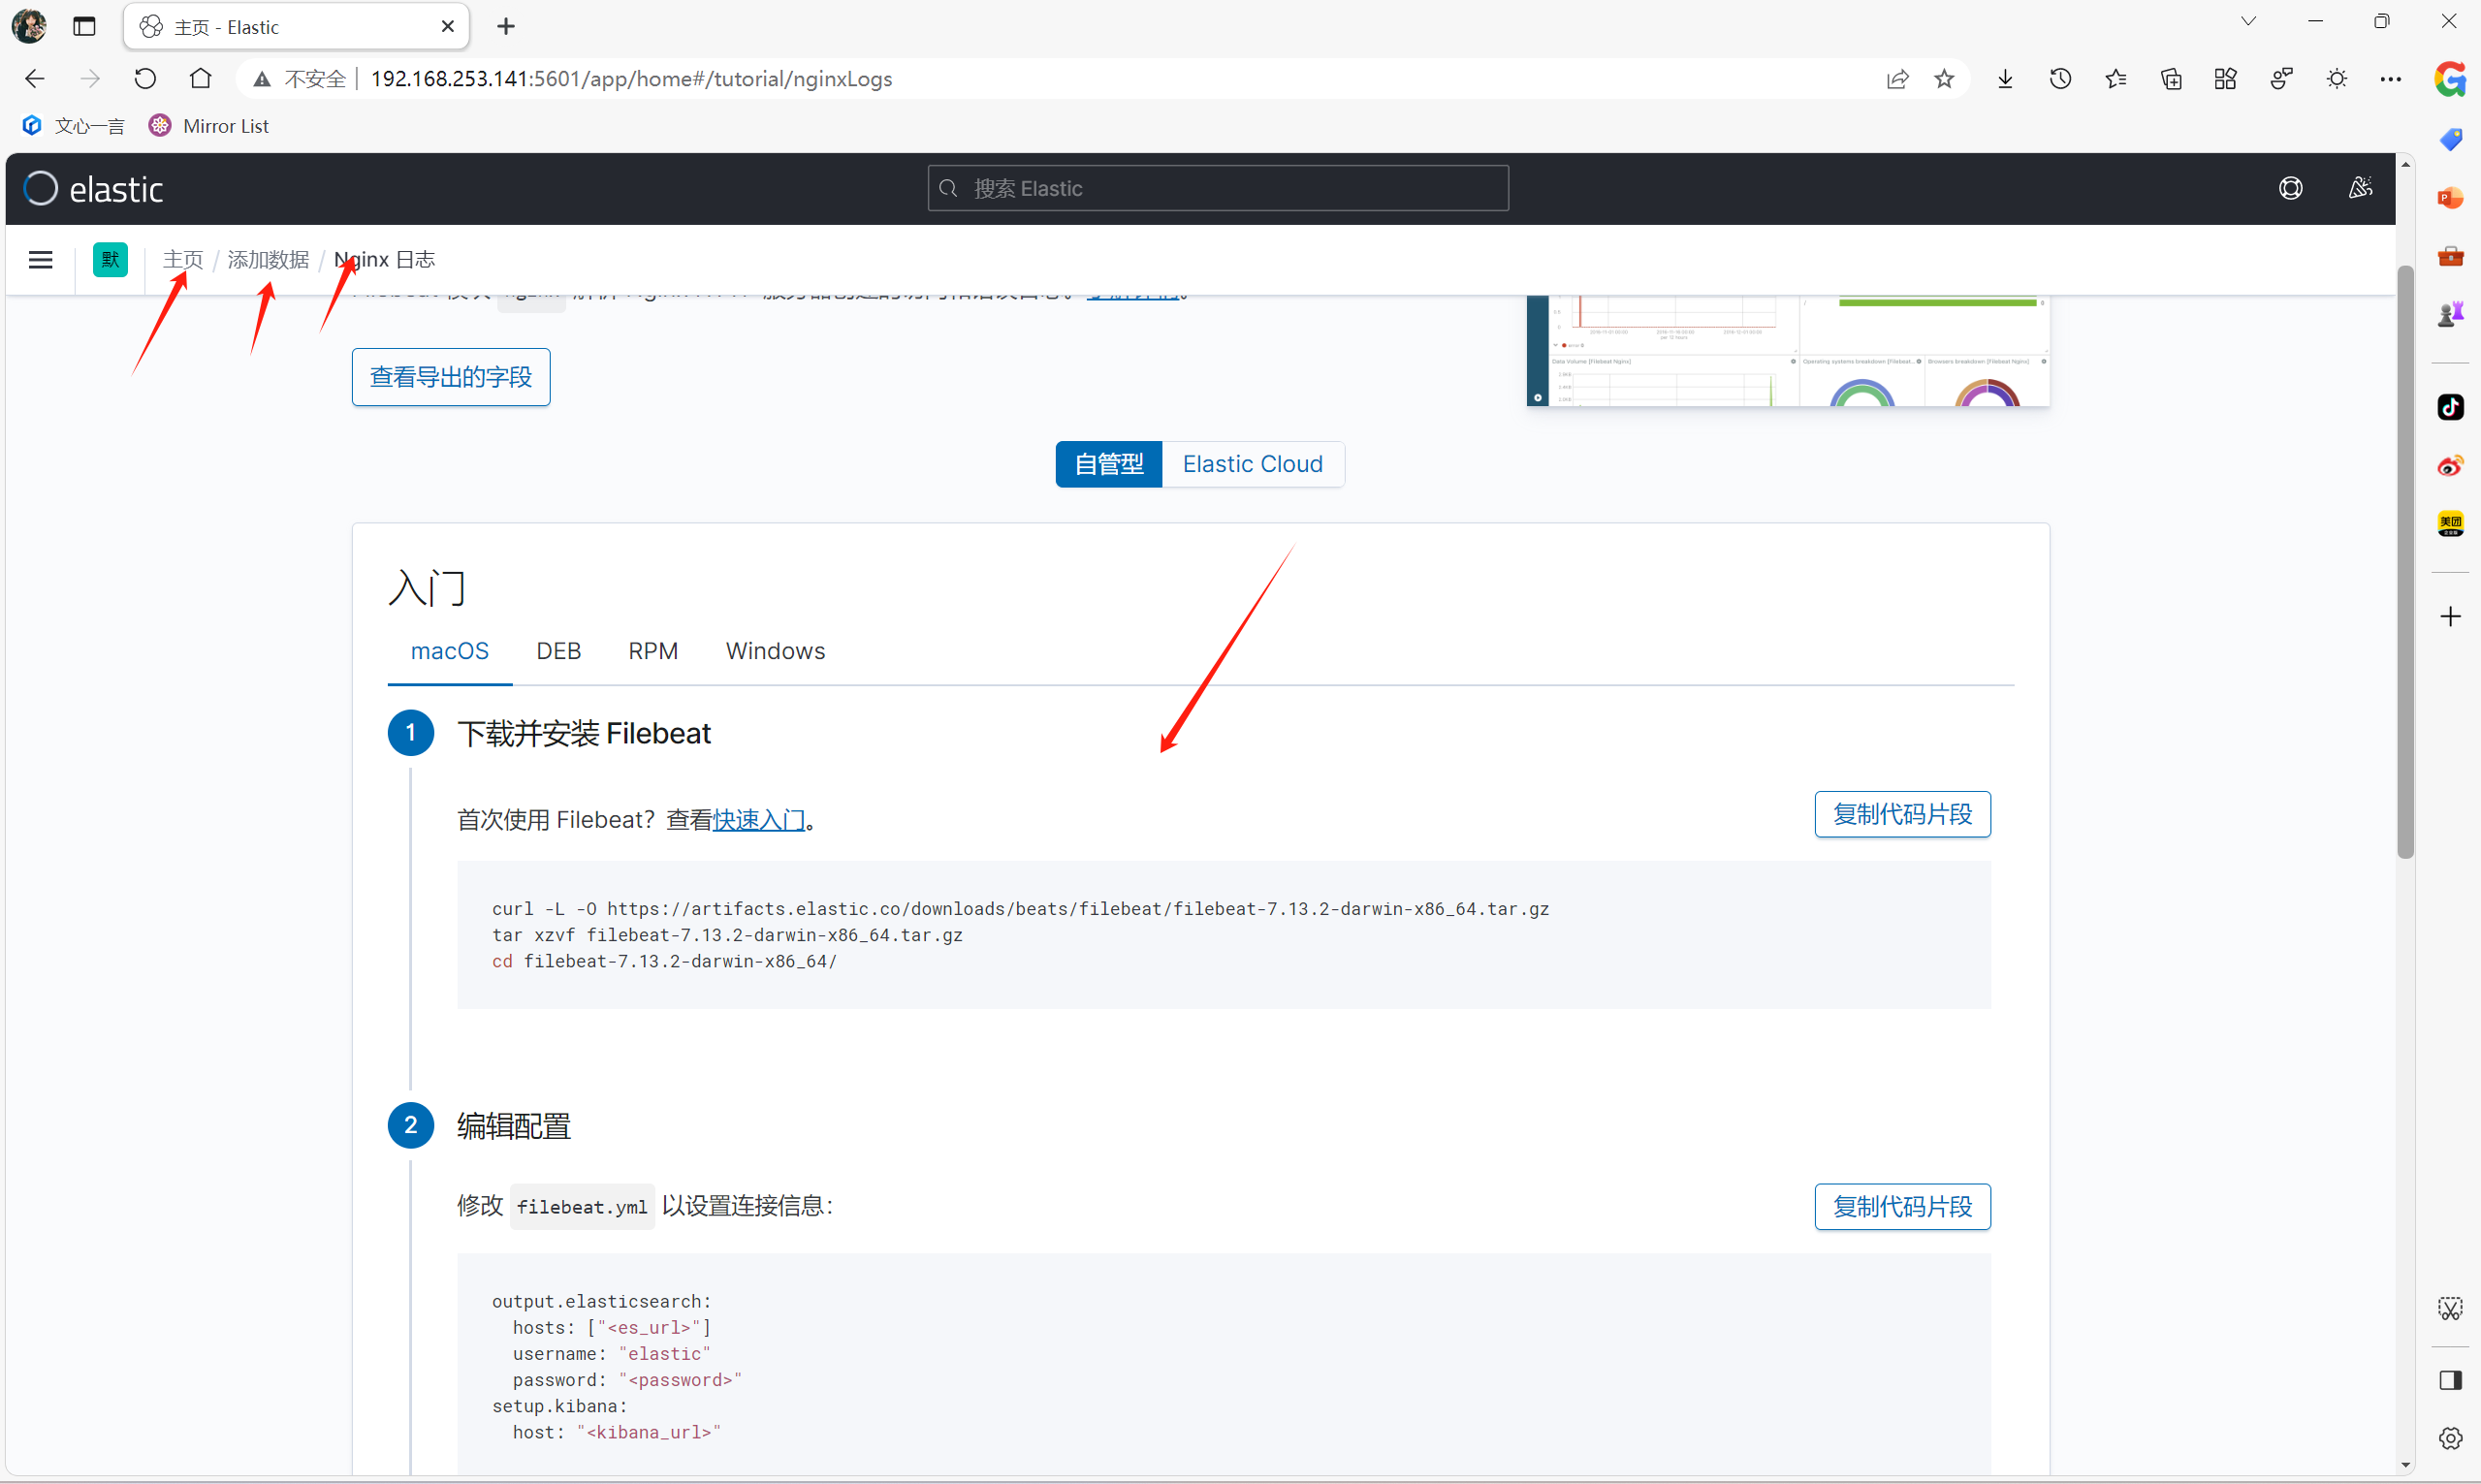The width and height of the screenshot is (2481, 1484).
Task: Share this page via the address bar icon
Action: click(1897, 79)
